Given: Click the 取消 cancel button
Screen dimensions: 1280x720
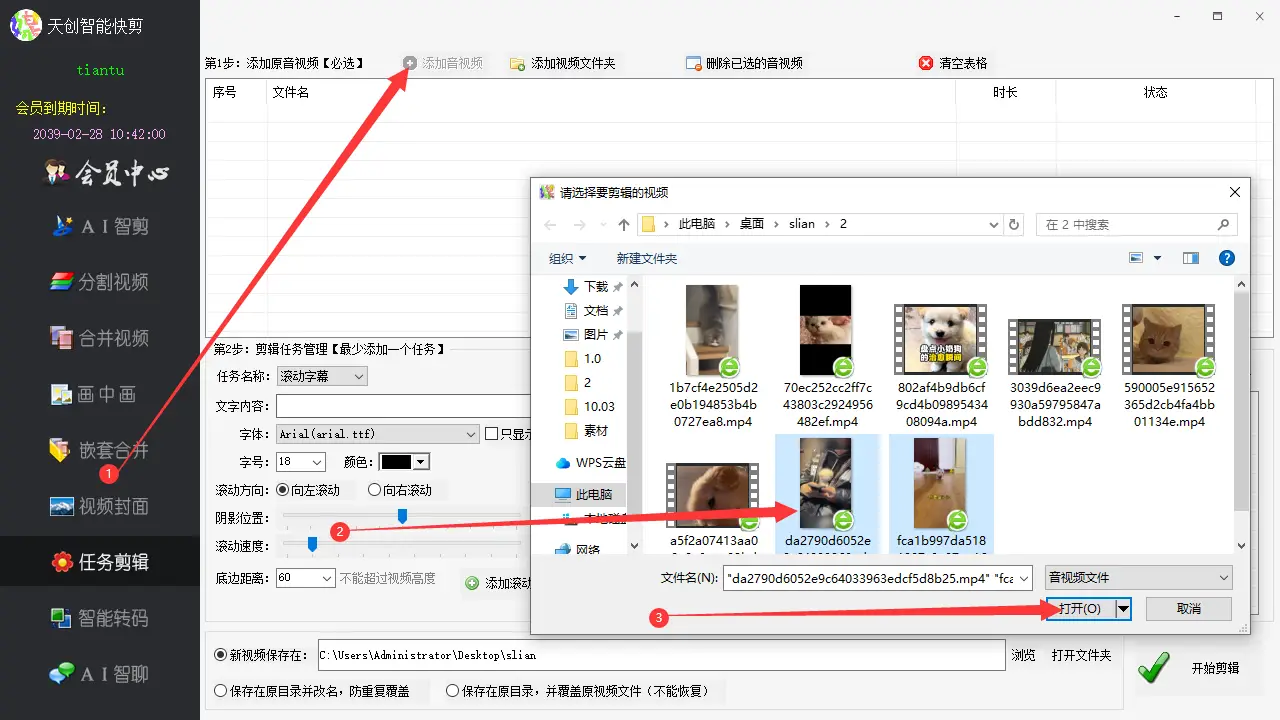Looking at the screenshot, I should pos(1188,609).
